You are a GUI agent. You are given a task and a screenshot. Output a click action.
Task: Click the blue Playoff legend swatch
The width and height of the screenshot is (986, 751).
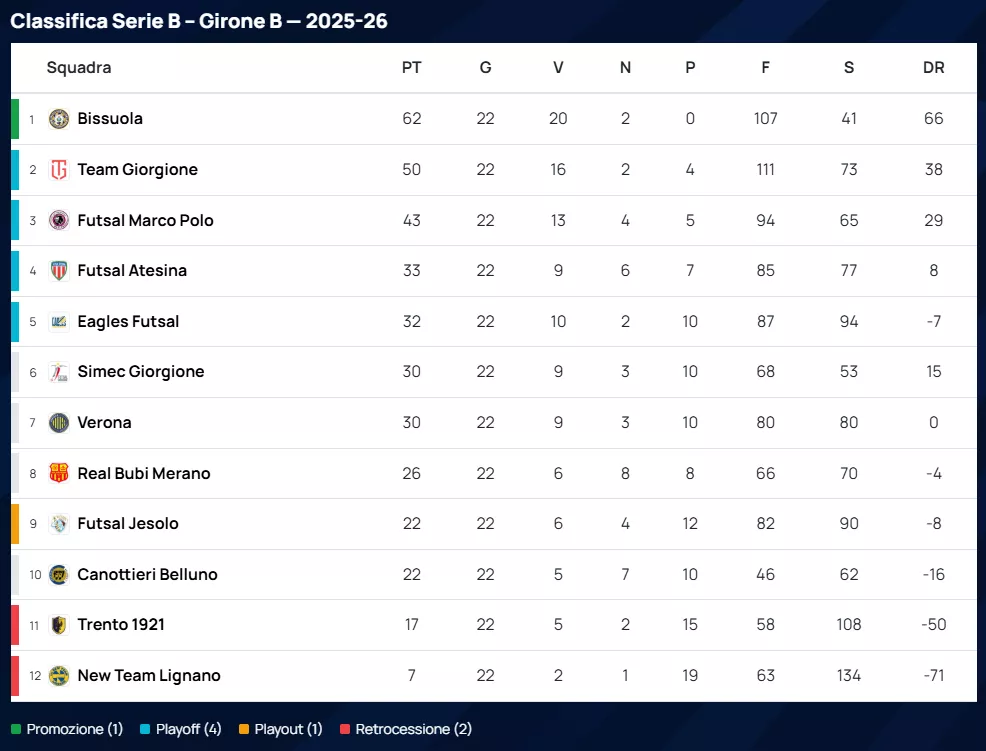pyautogui.click(x=145, y=730)
